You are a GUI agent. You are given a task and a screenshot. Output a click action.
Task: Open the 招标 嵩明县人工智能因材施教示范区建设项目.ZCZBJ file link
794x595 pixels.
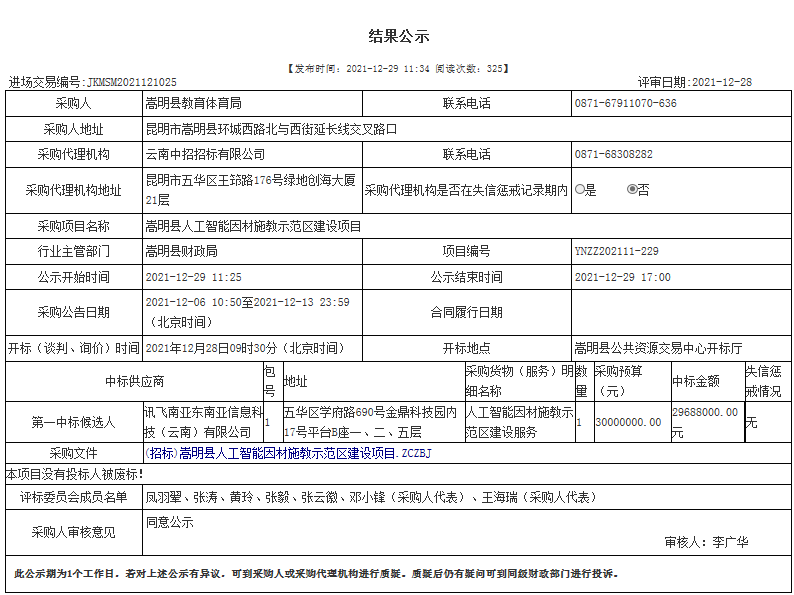pyautogui.click(x=288, y=453)
